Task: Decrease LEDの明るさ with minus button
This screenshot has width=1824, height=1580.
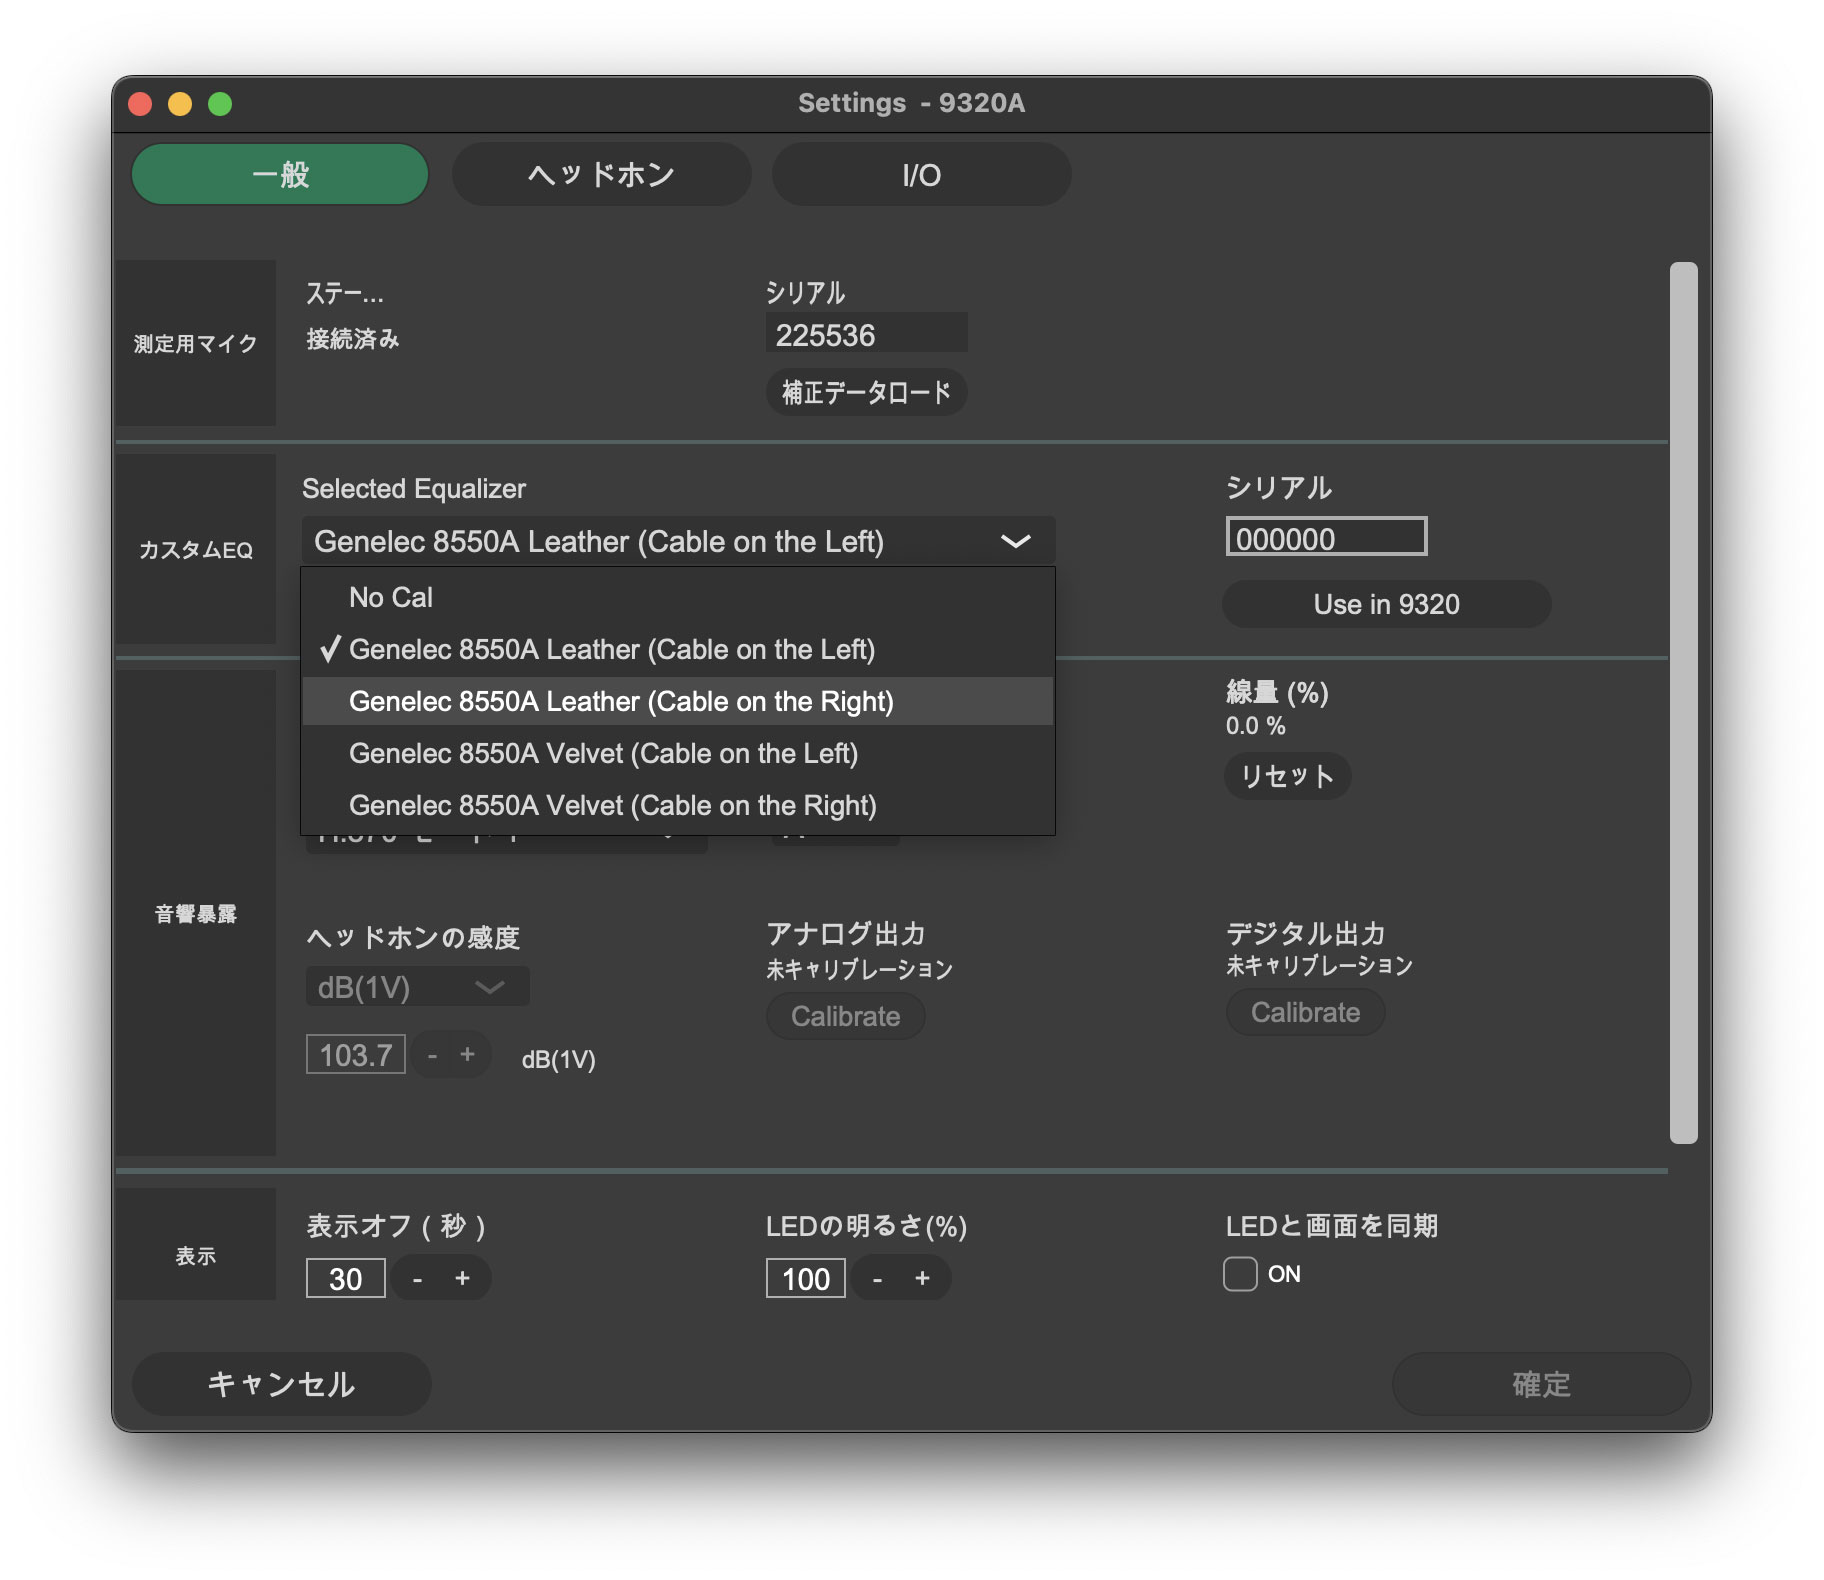Action: point(877,1278)
